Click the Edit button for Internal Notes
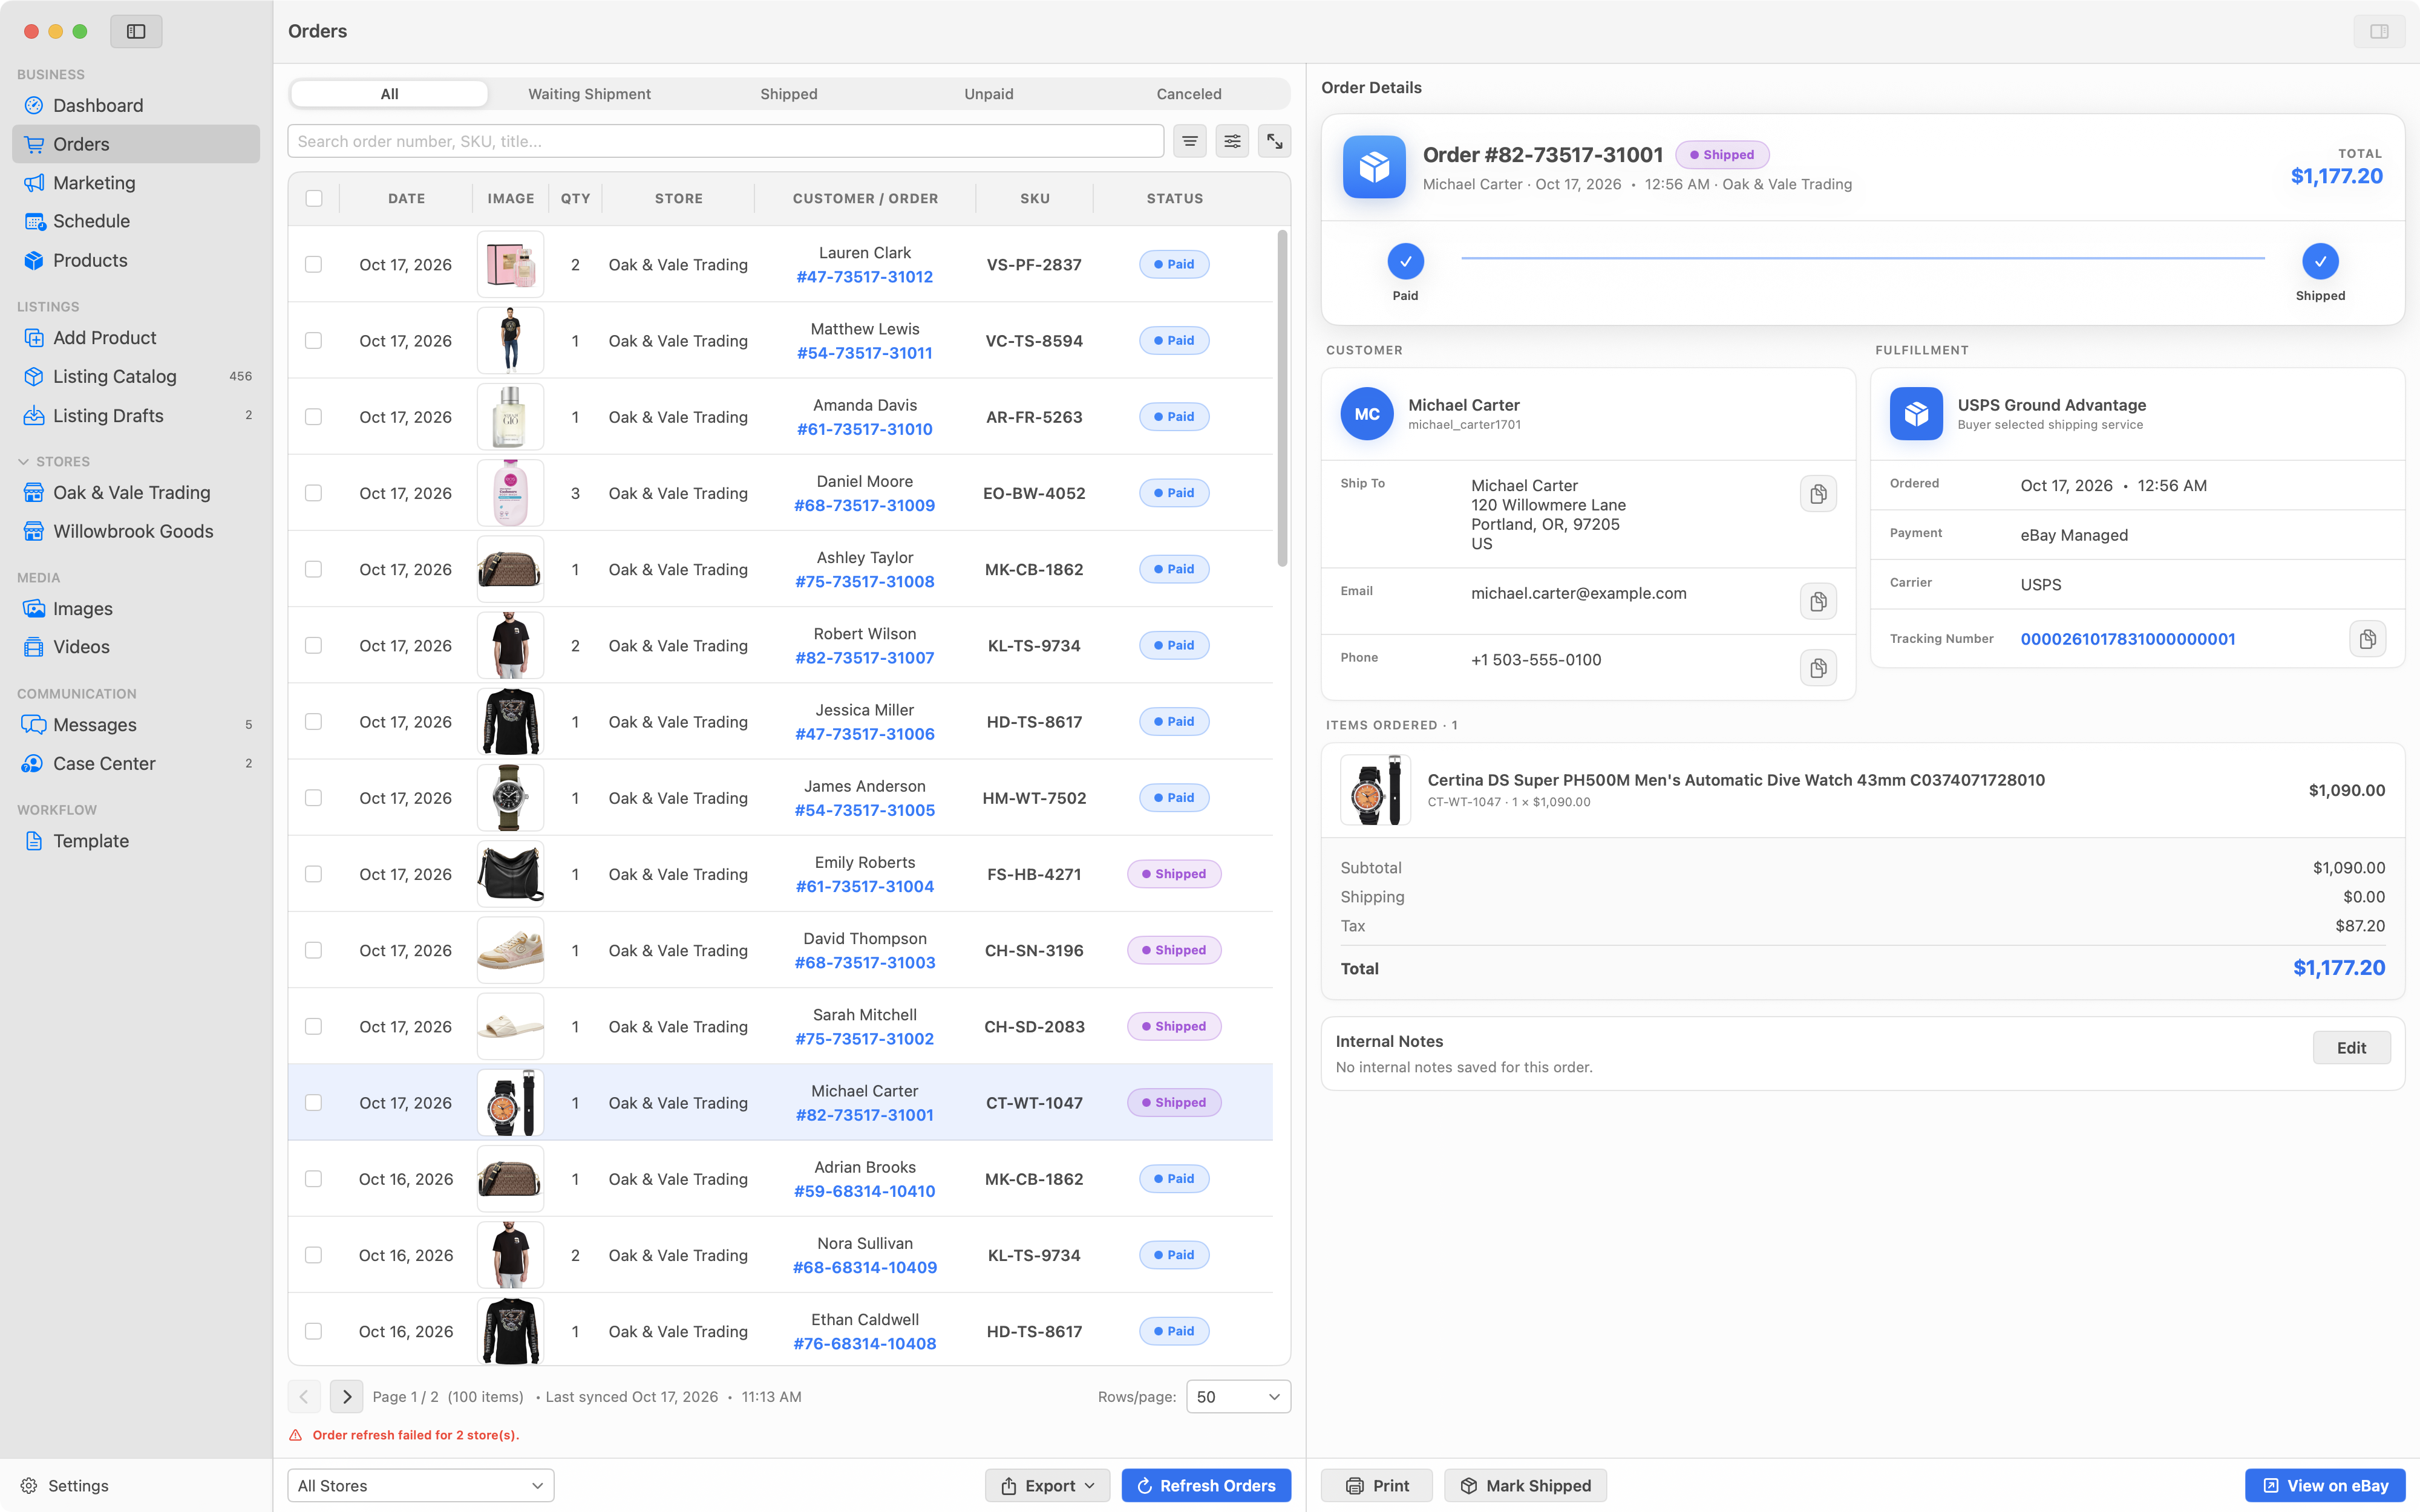The image size is (2420, 1512). point(2351,1048)
